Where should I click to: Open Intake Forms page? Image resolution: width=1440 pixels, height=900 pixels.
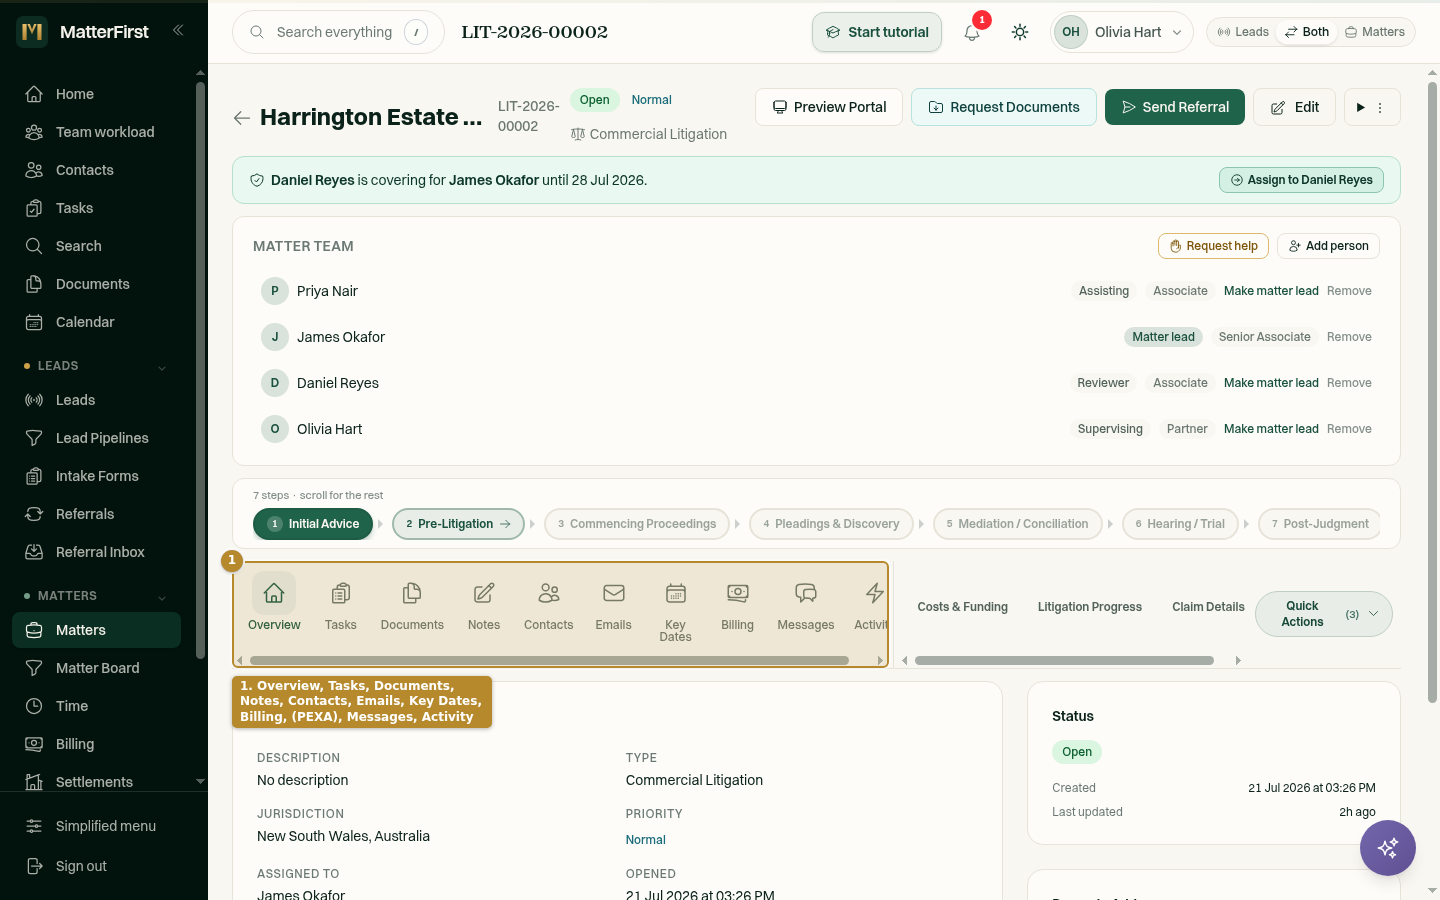pyautogui.click(x=96, y=476)
